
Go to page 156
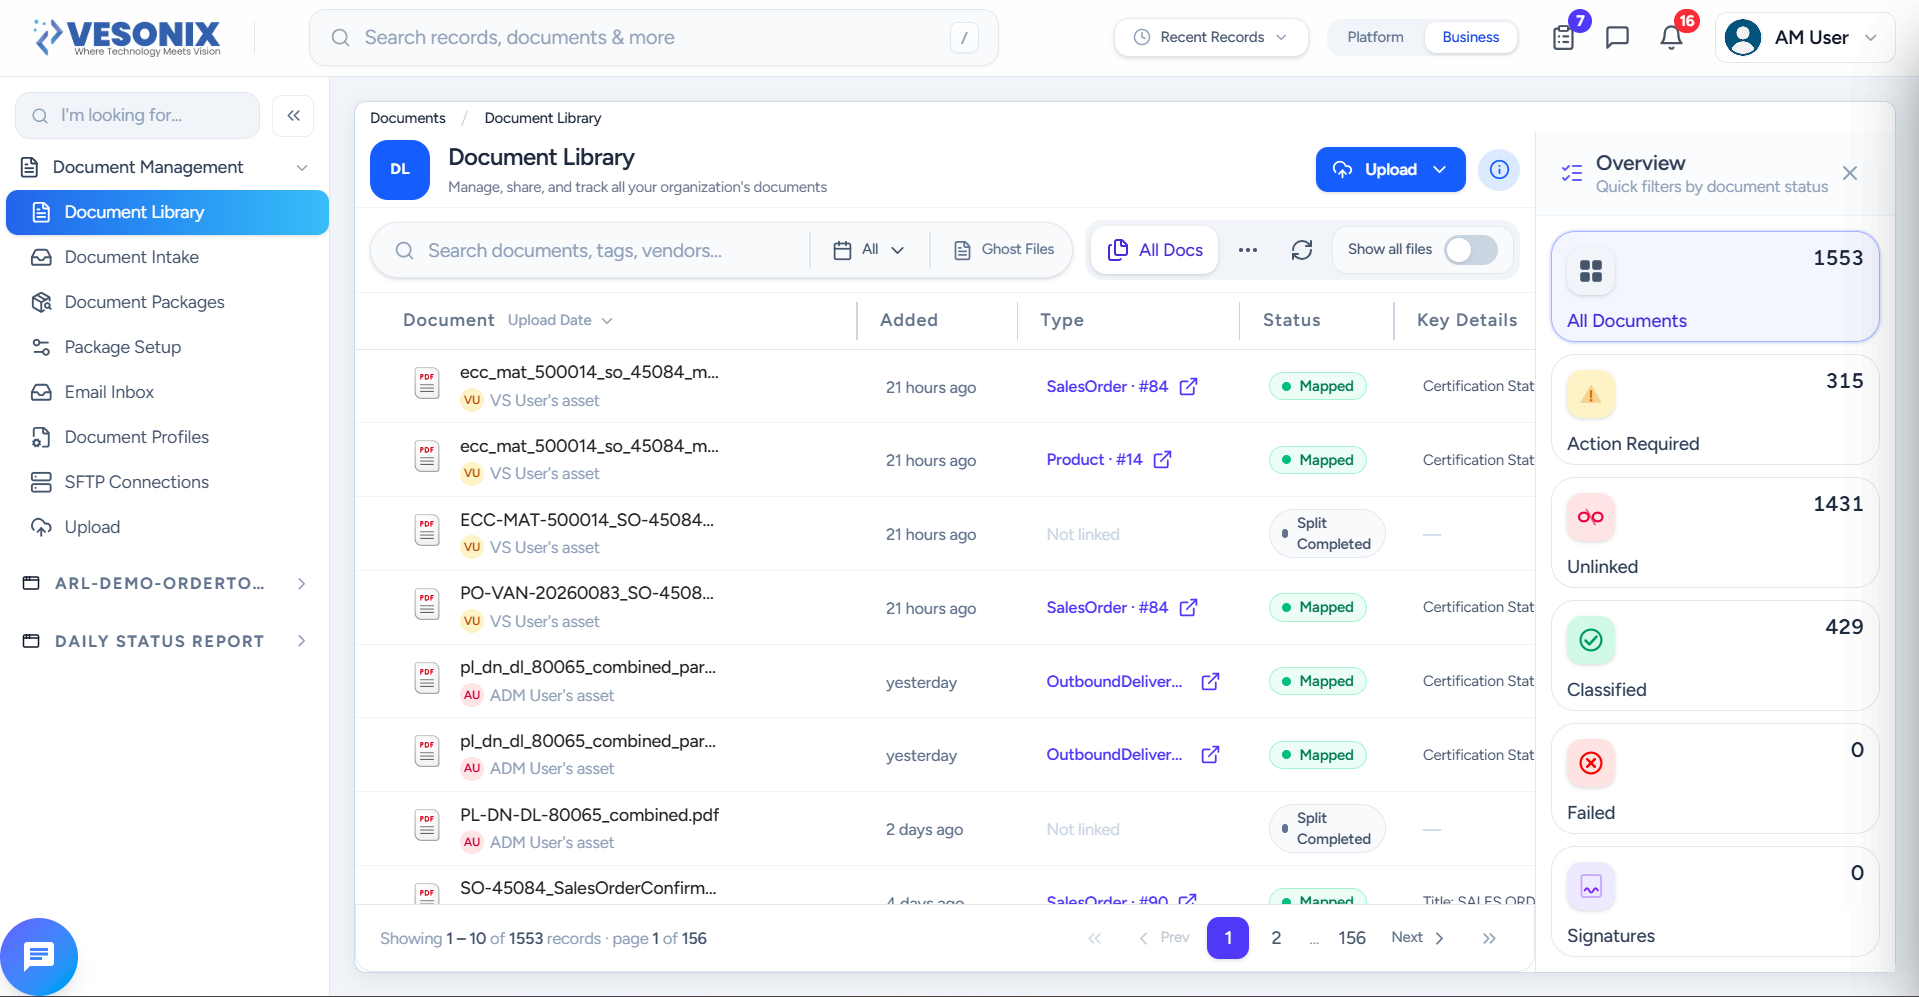tap(1352, 938)
